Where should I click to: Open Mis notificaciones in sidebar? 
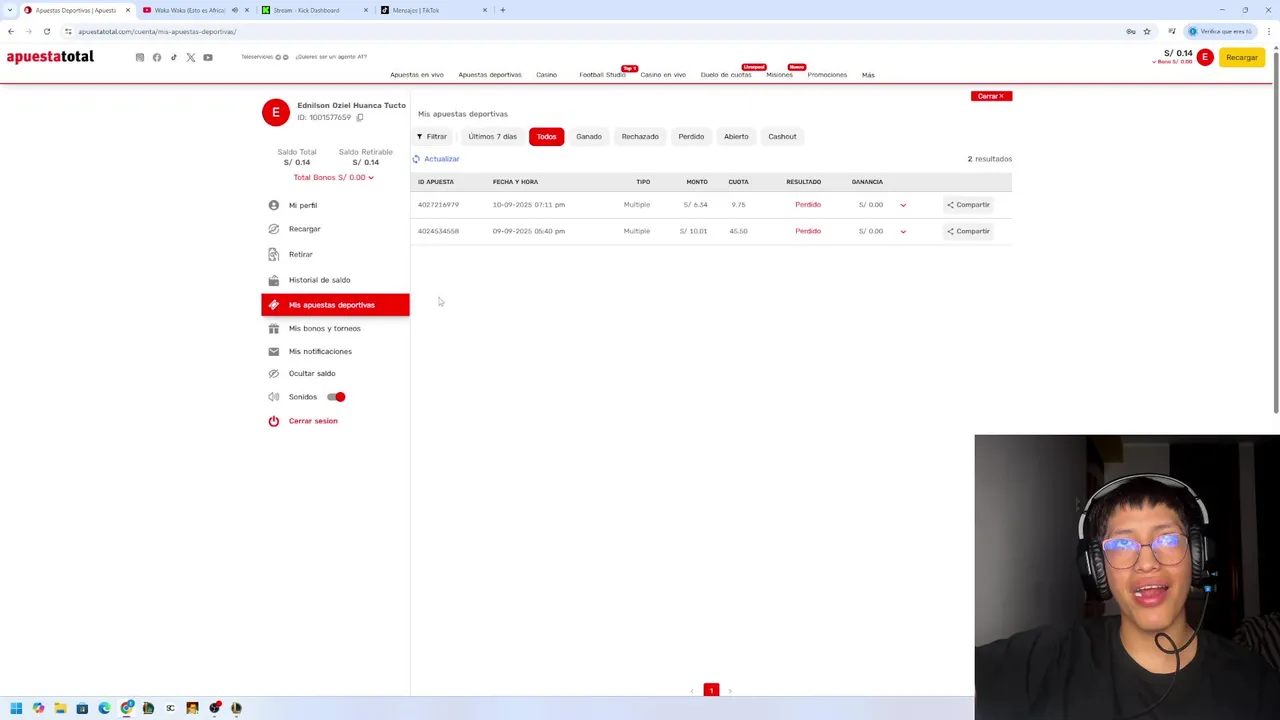(x=320, y=351)
